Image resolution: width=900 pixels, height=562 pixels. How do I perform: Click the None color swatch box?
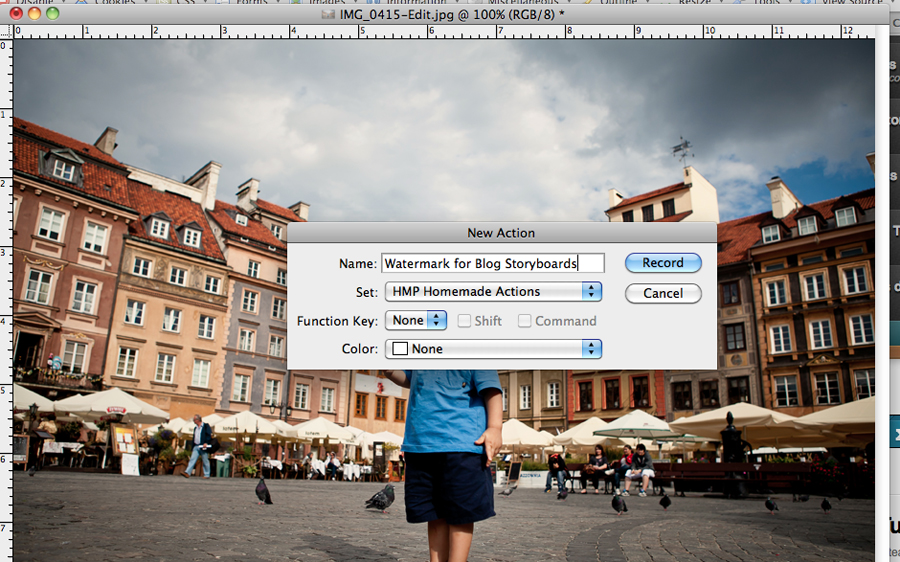[x=400, y=349]
